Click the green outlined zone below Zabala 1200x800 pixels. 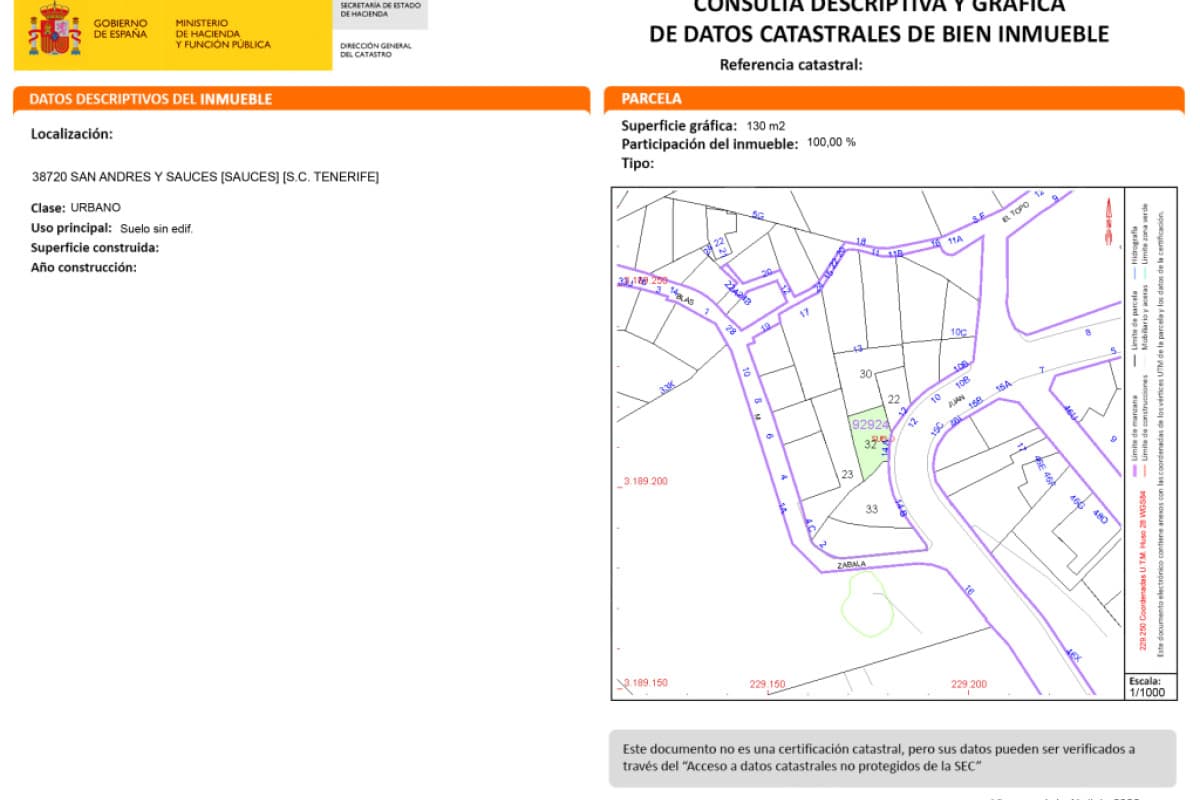click(x=867, y=602)
